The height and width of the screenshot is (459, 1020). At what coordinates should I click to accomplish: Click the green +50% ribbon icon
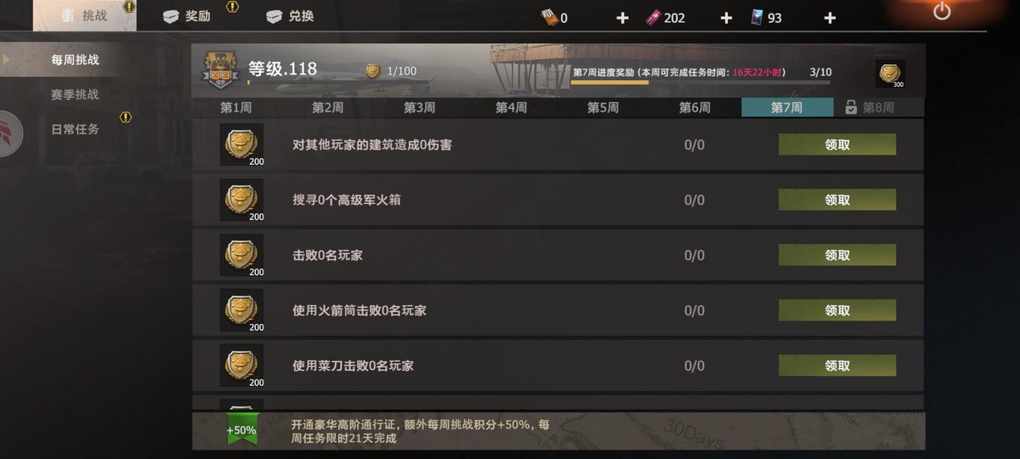[241, 430]
